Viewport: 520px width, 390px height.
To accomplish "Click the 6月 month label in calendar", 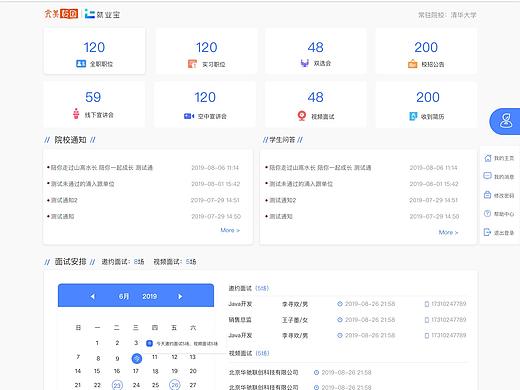I will coord(124,296).
